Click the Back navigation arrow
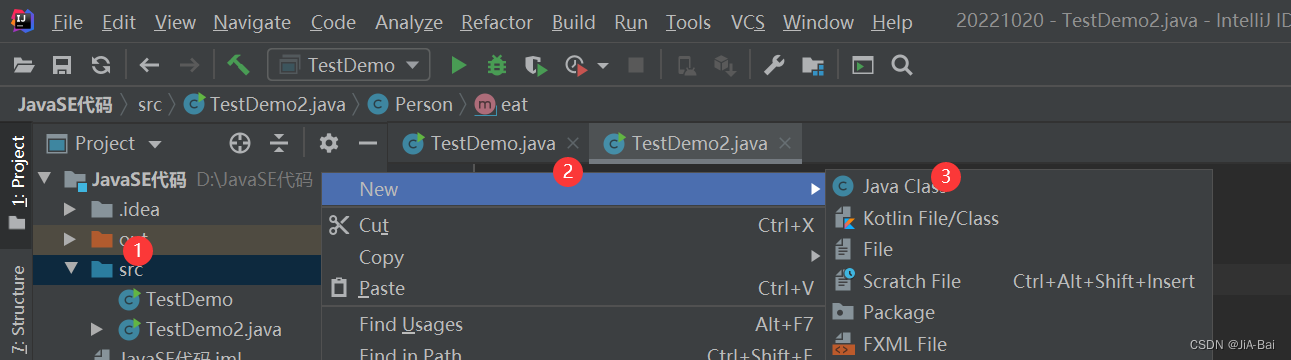This screenshot has width=1291, height=360. (x=149, y=66)
